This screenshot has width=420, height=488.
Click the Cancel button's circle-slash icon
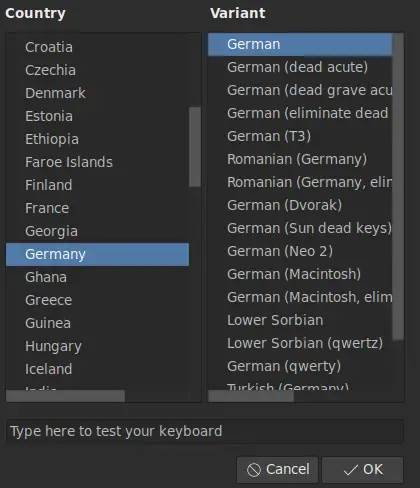(254, 470)
